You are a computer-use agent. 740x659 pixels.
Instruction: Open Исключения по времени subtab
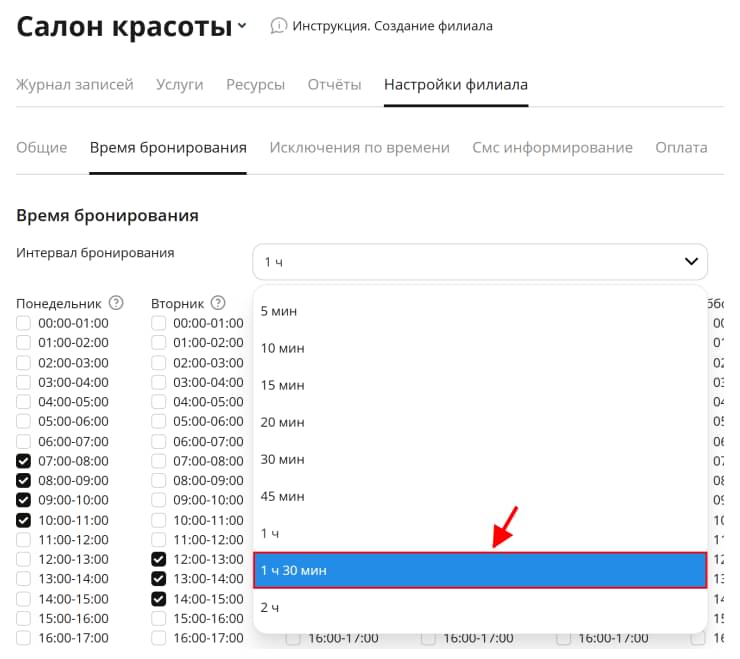pyautogui.click(x=360, y=147)
